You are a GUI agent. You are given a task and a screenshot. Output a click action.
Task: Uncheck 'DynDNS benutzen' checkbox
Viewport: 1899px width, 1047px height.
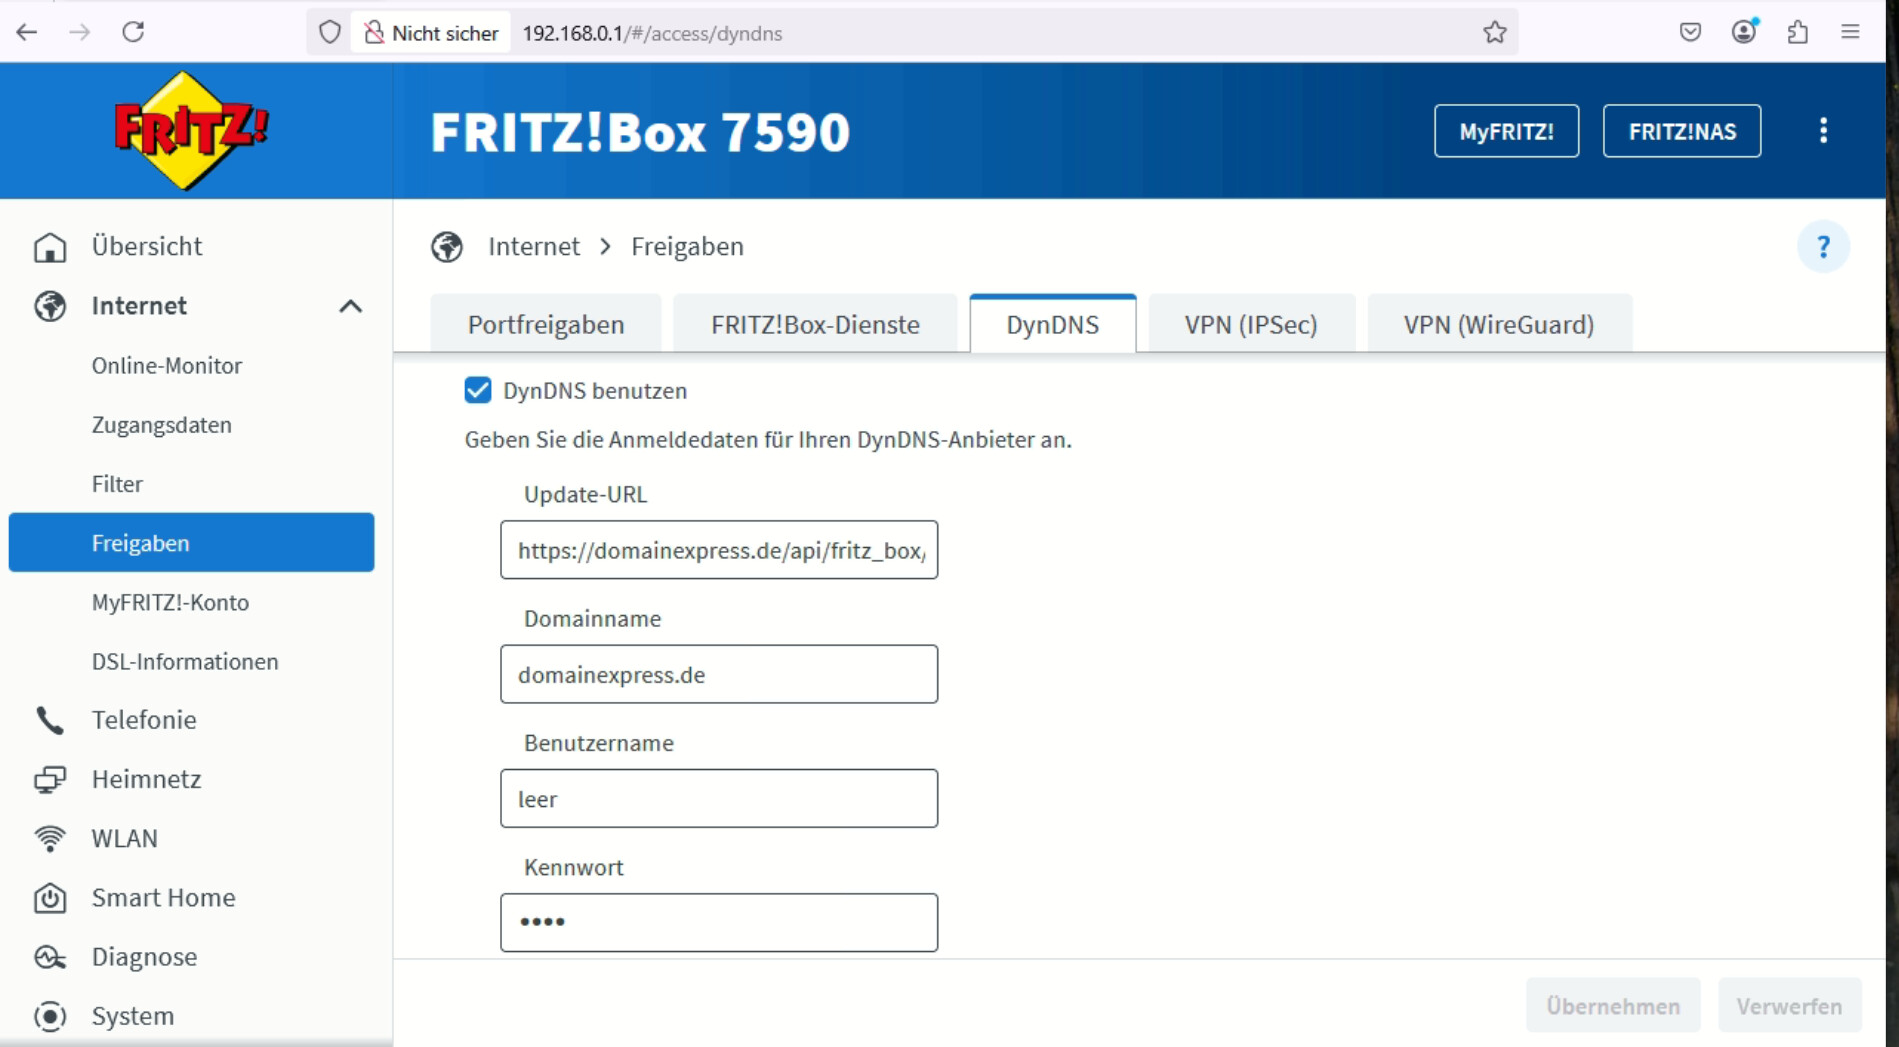point(478,390)
